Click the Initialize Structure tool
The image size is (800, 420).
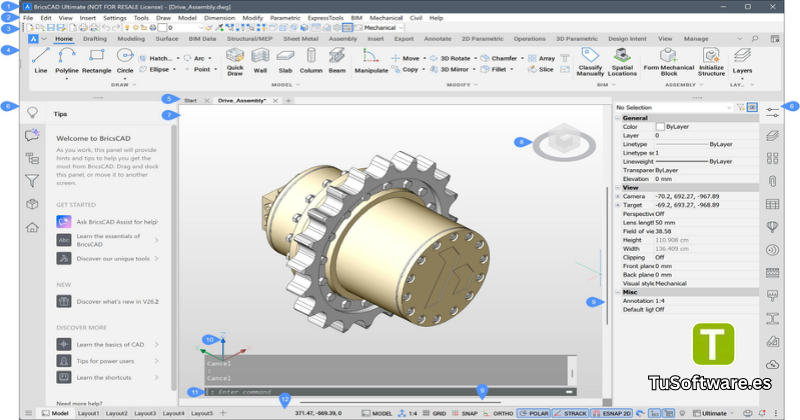(x=711, y=62)
